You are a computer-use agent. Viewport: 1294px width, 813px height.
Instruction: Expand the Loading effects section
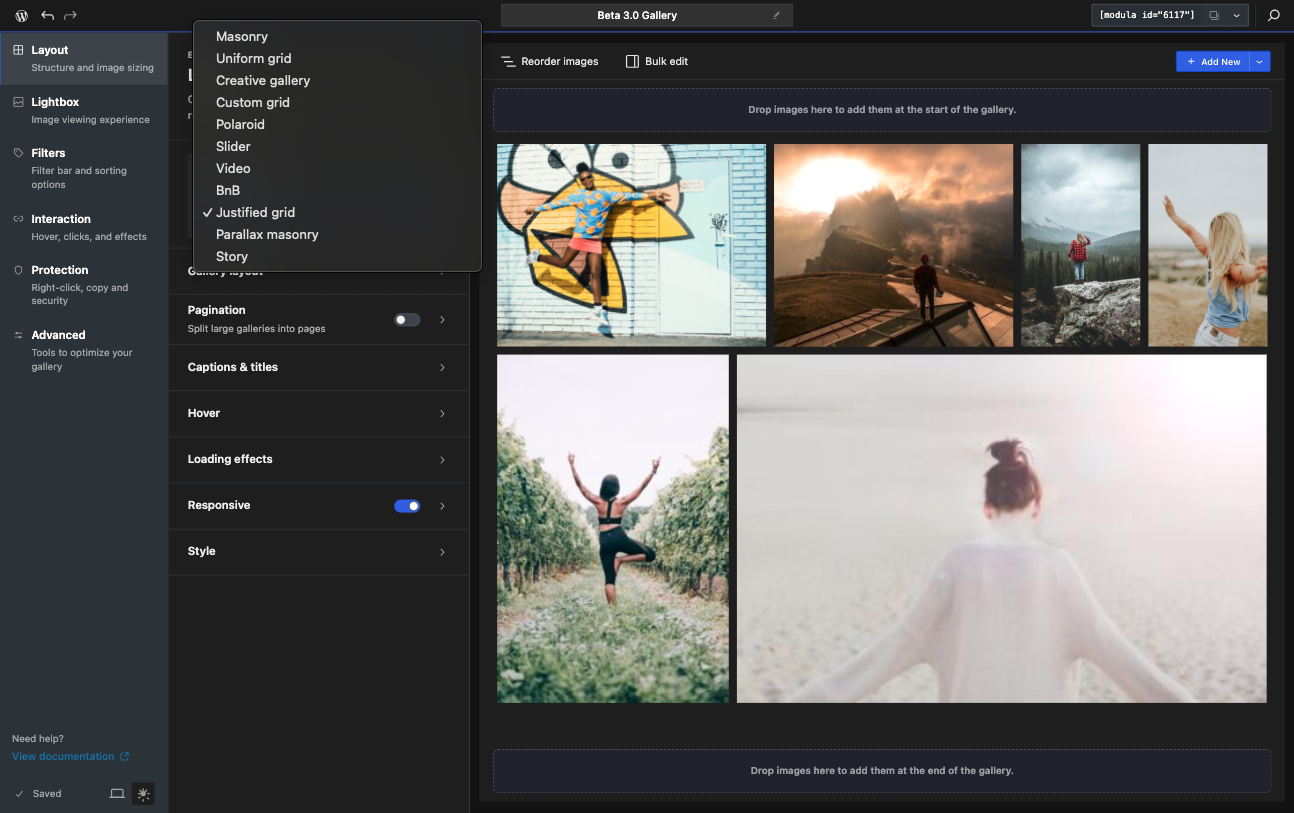tap(318, 460)
